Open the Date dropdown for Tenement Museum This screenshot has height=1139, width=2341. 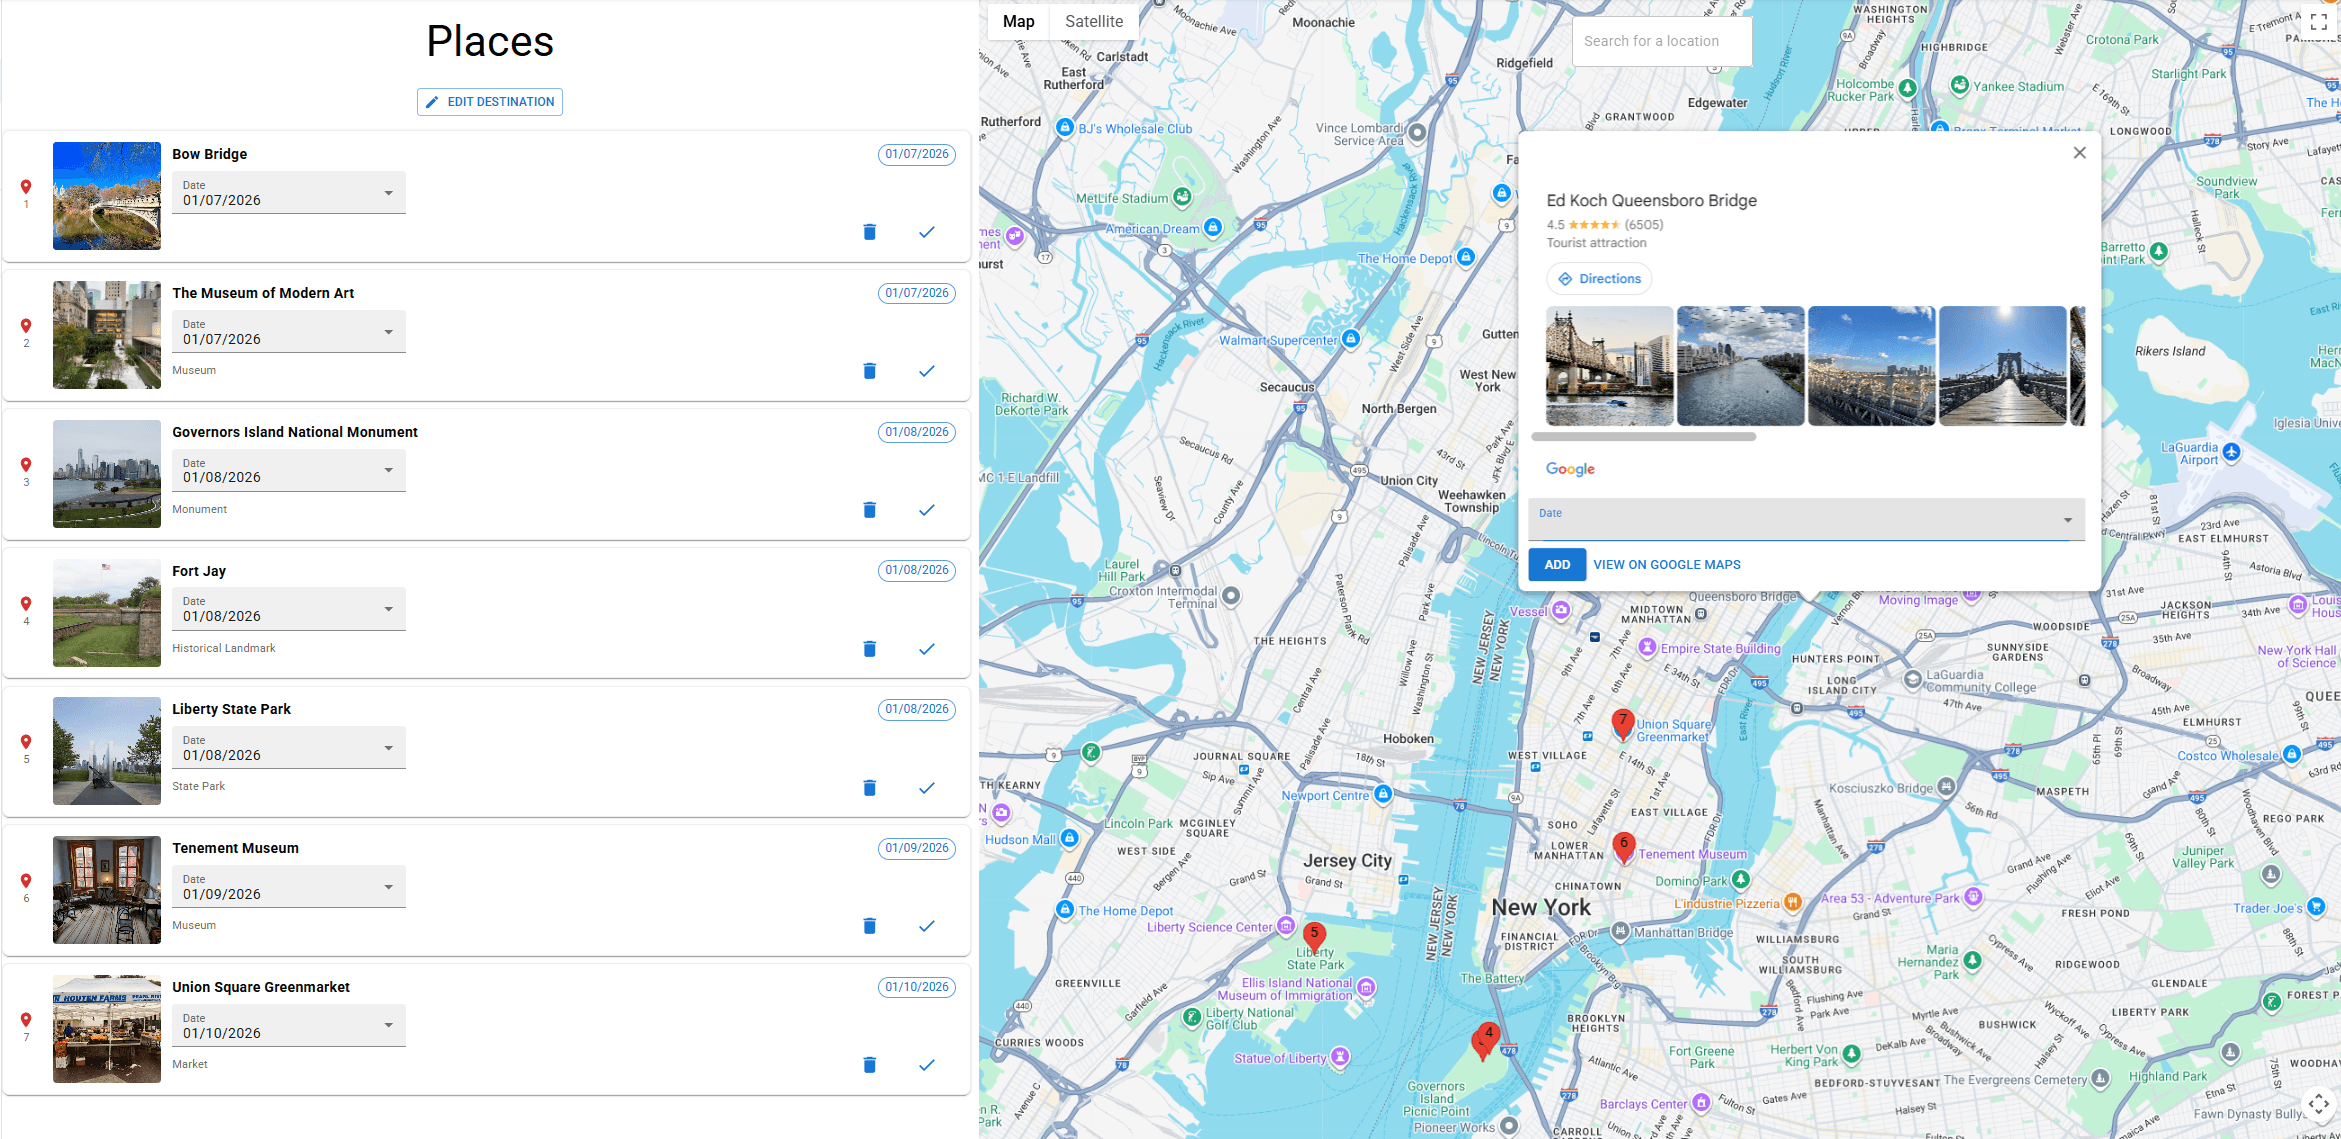[388, 886]
